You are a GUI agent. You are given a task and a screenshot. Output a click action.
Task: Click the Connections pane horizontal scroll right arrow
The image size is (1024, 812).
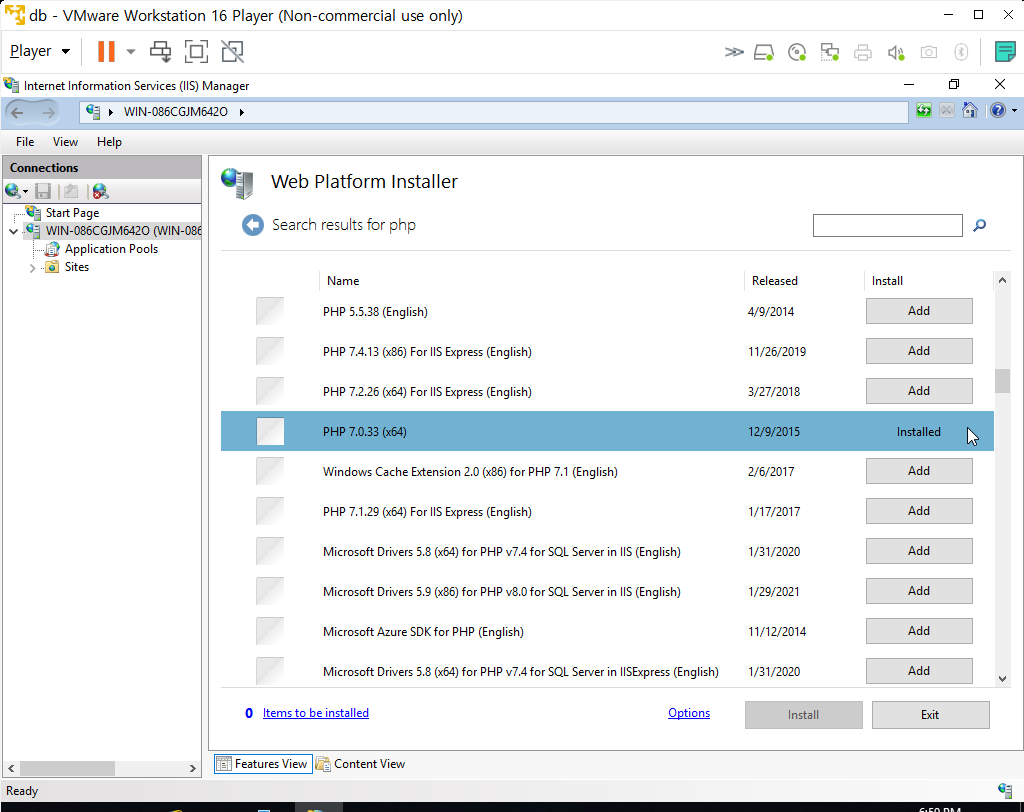(x=193, y=768)
